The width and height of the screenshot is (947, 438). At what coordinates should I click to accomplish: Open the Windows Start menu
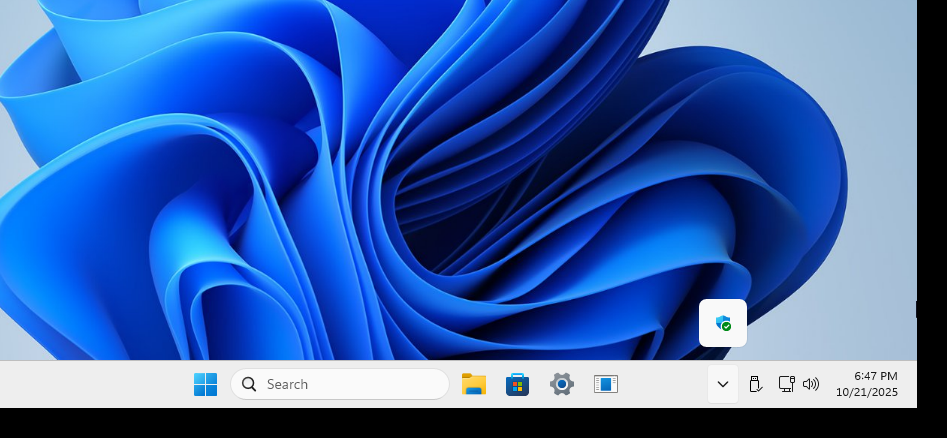[205, 384]
